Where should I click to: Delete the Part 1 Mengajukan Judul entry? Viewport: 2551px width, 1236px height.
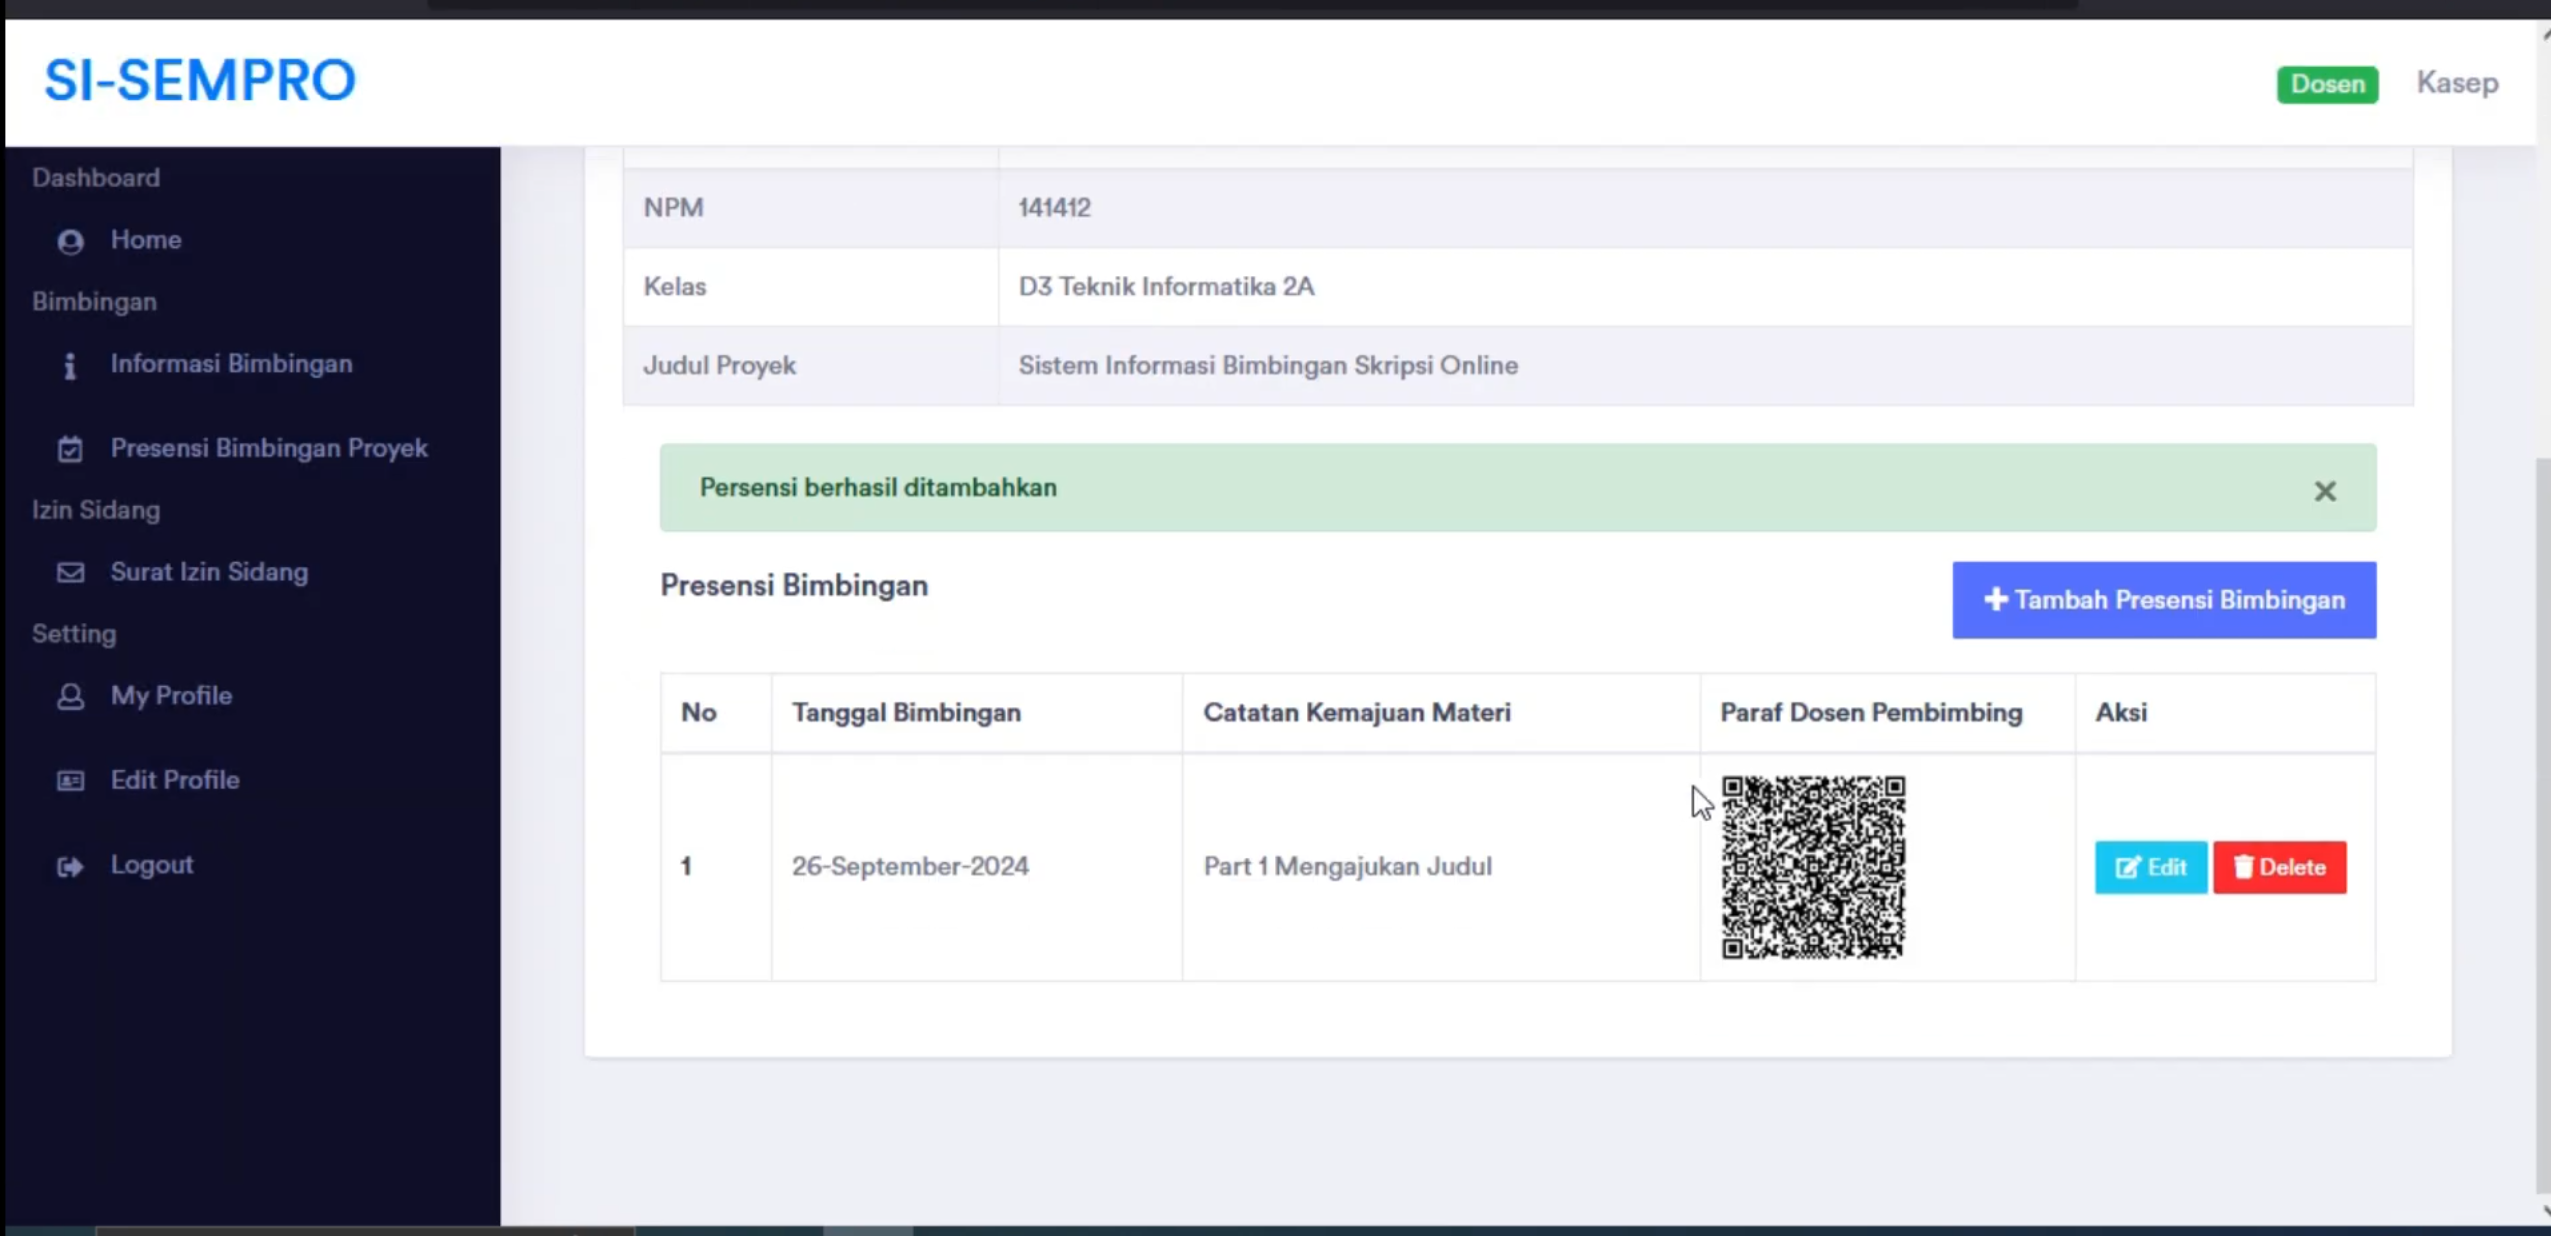click(x=2280, y=867)
